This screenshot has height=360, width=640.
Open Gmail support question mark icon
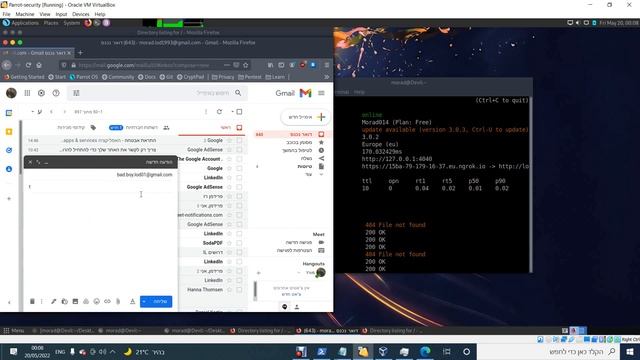click(x=56, y=93)
